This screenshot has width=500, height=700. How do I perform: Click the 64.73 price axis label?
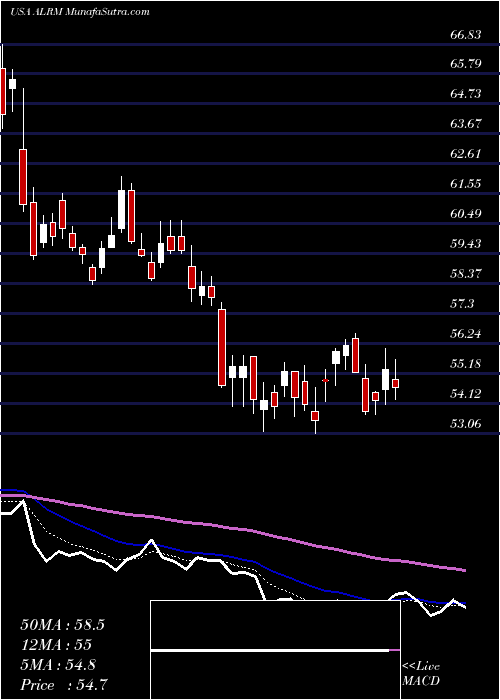(466, 94)
